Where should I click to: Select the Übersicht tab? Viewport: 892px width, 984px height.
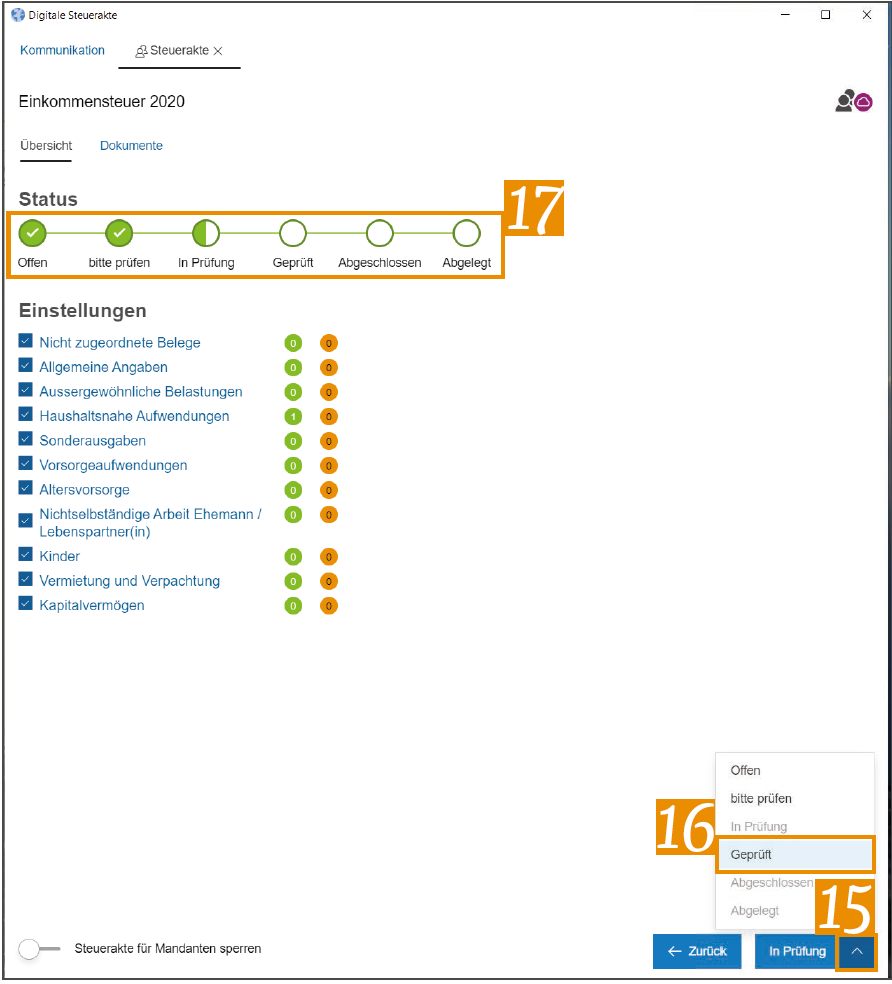point(46,146)
